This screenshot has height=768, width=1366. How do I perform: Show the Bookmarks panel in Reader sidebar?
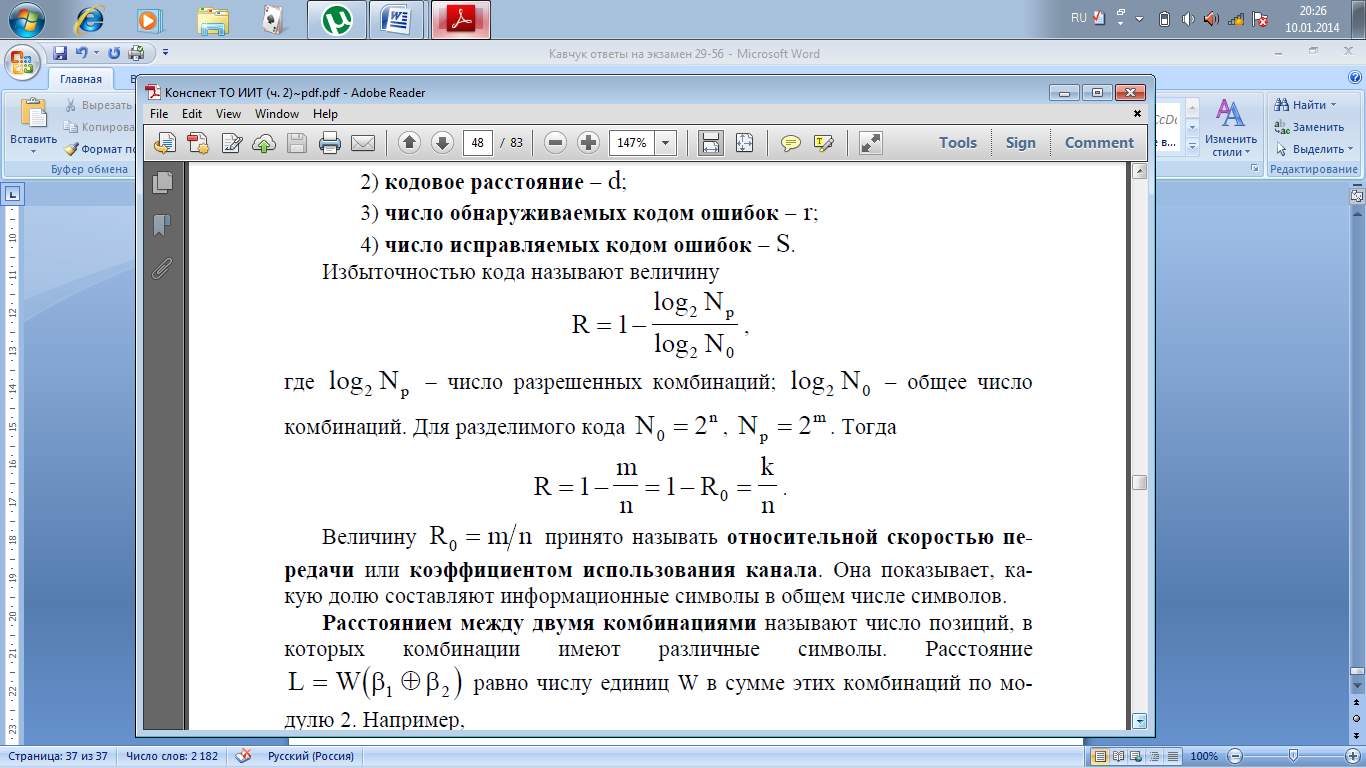coord(162,225)
